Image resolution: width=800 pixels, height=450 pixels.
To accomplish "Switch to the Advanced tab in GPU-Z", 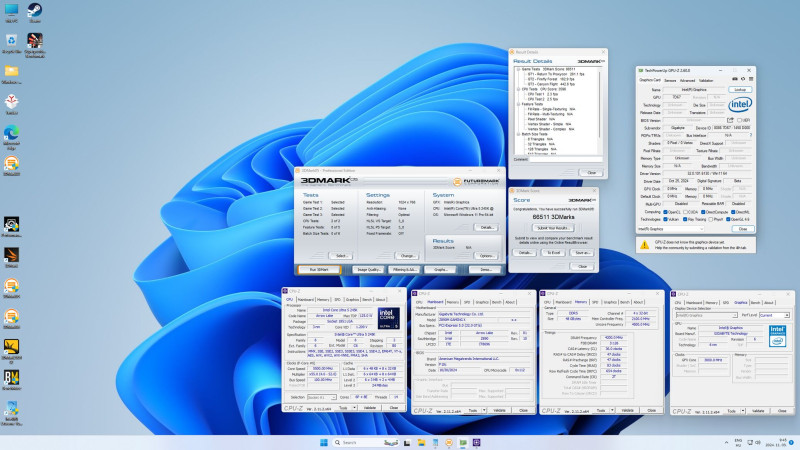I will coord(687,80).
